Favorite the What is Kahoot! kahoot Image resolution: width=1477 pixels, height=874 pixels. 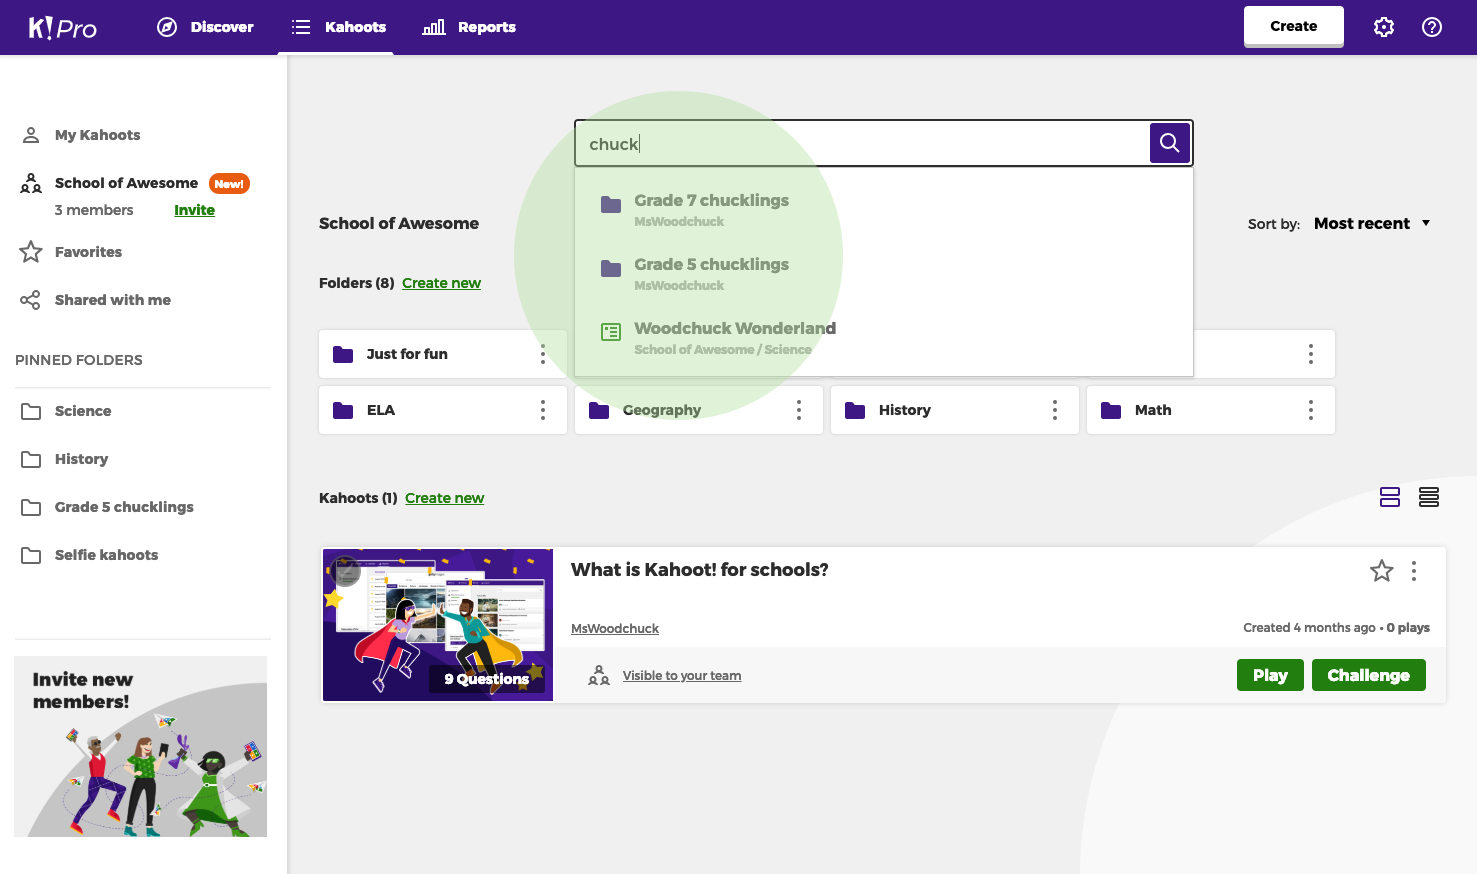pos(1382,571)
